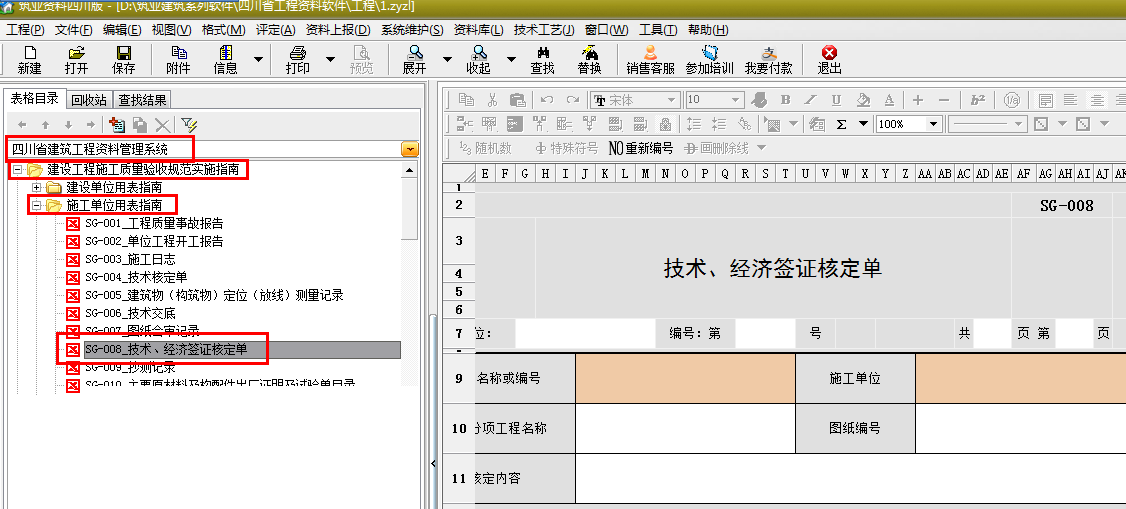Select SG-004_技术核定单 in the tree
This screenshot has width=1126, height=509.
[x=135, y=277]
